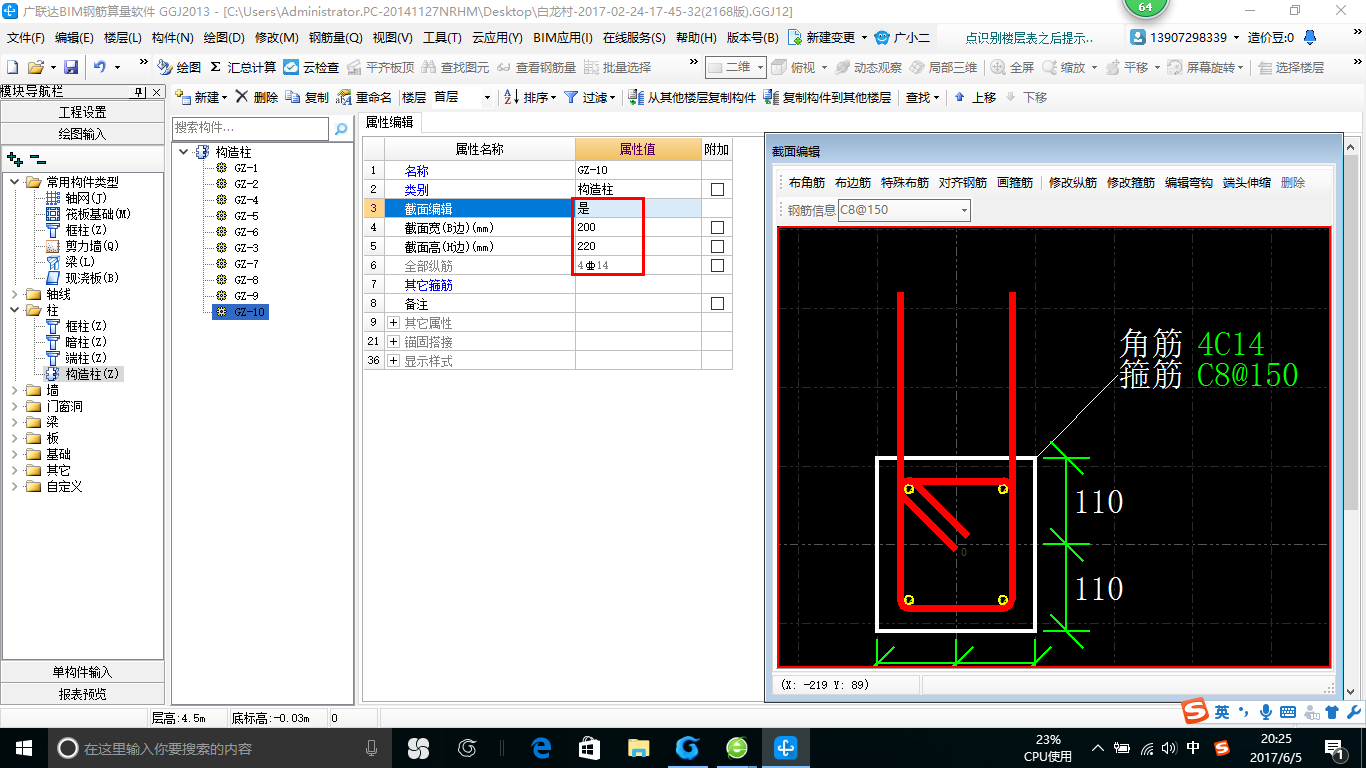Open BIM应用(I) menu
The image size is (1366, 768).
[x=562, y=38]
